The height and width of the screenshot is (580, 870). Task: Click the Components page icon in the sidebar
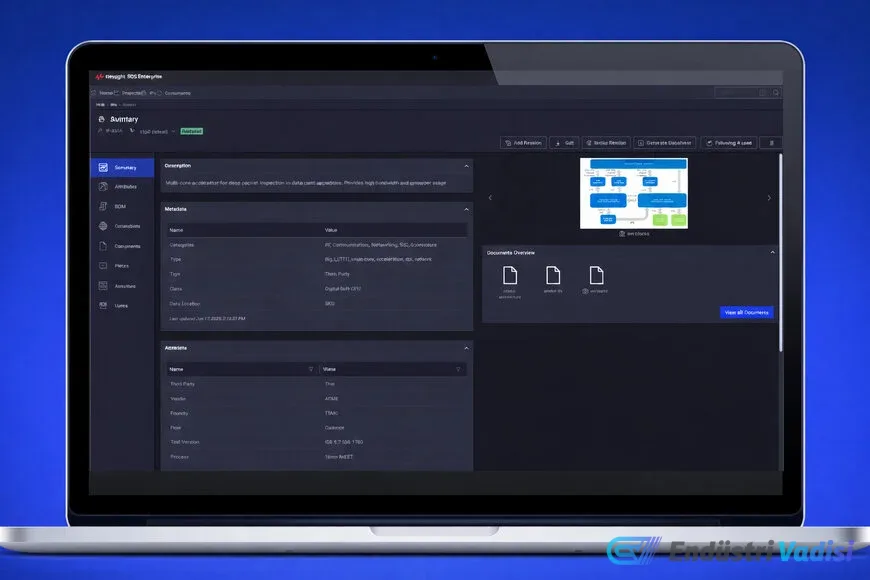pyautogui.click(x=104, y=246)
